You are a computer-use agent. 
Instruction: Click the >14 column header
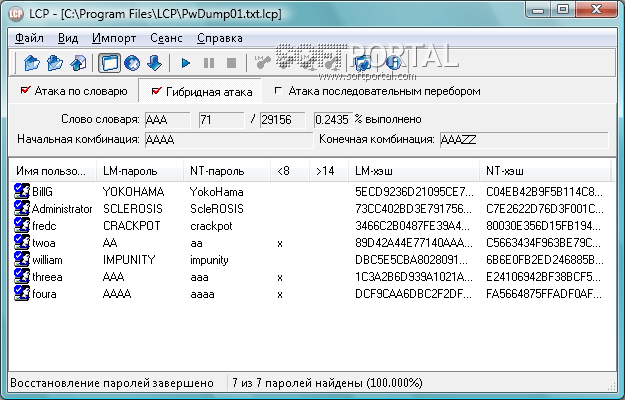point(329,171)
